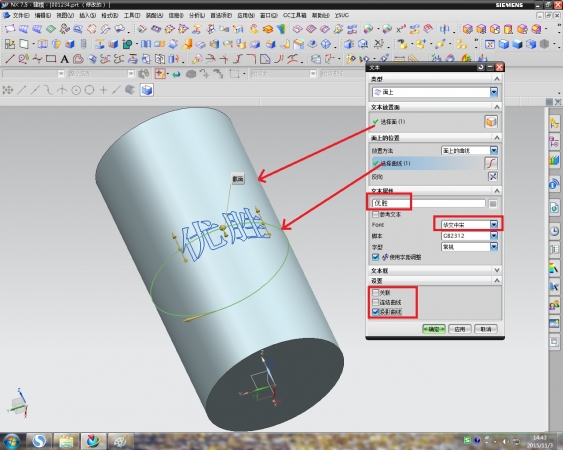The width and height of the screenshot is (563, 450).
Task: Open the Font dropdown 华文中宋
Action: point(469,225)
